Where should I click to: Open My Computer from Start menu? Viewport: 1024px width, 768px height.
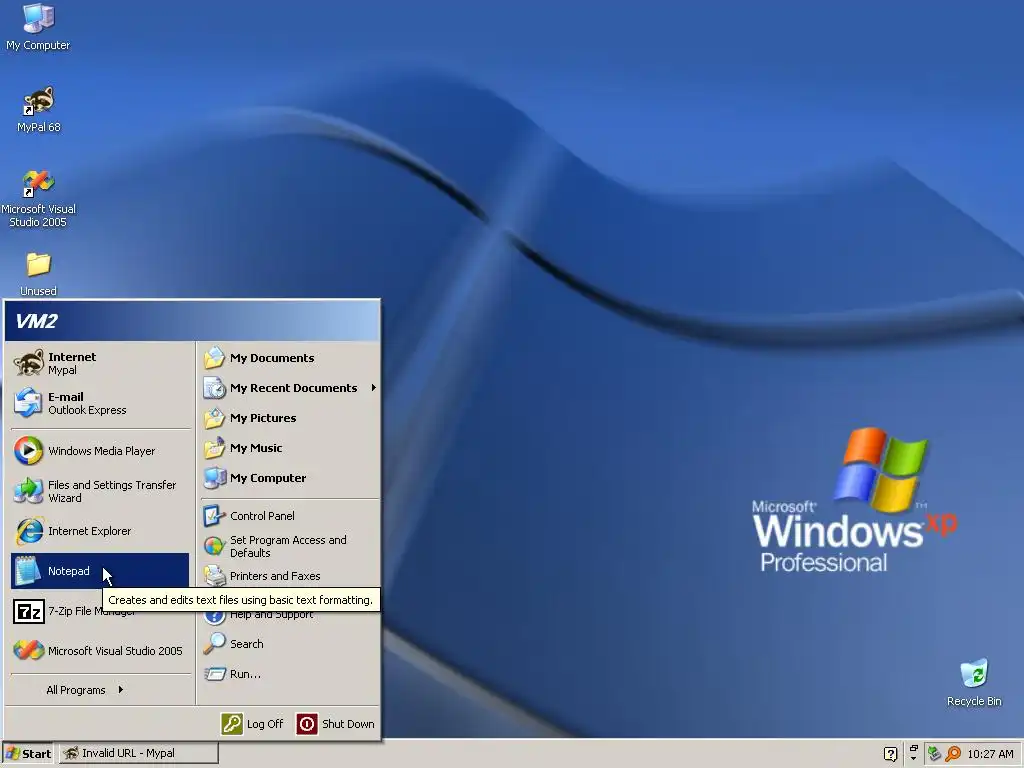[x=290, y=478]
